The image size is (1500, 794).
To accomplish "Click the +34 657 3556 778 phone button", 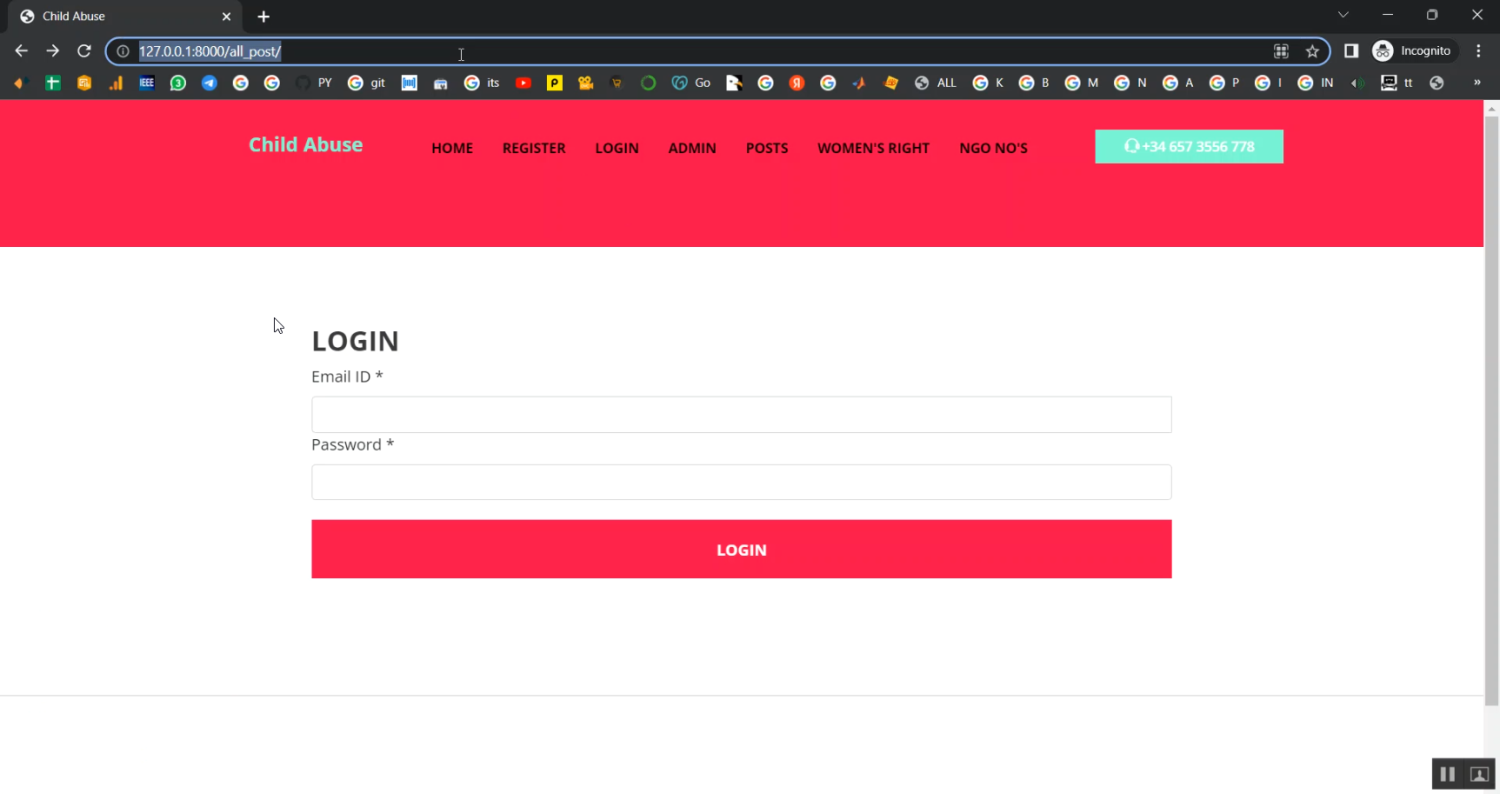I will [x=1189, y=147].
